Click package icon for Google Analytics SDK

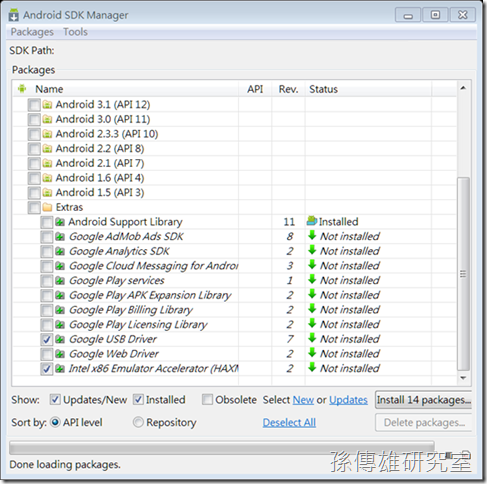click(60, 251)
